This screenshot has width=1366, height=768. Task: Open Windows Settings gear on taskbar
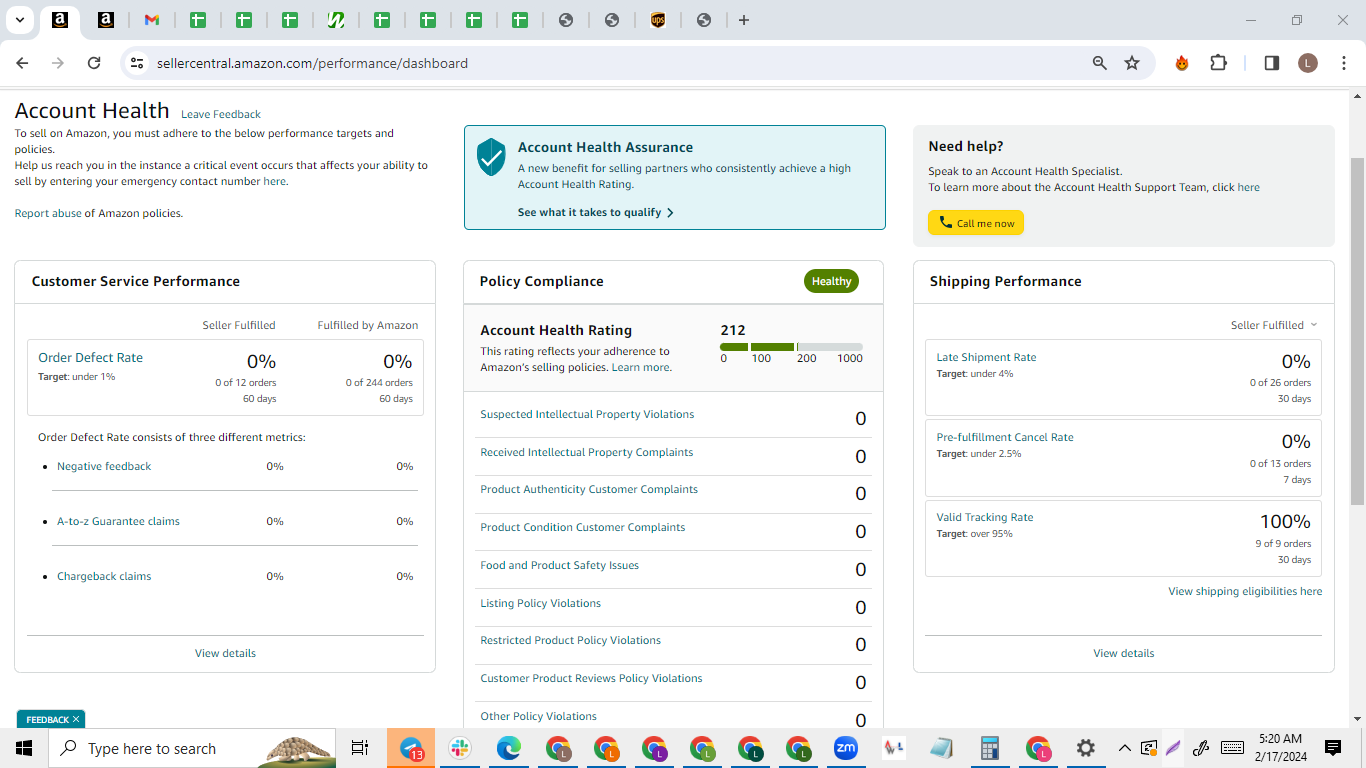point(1086,748)
